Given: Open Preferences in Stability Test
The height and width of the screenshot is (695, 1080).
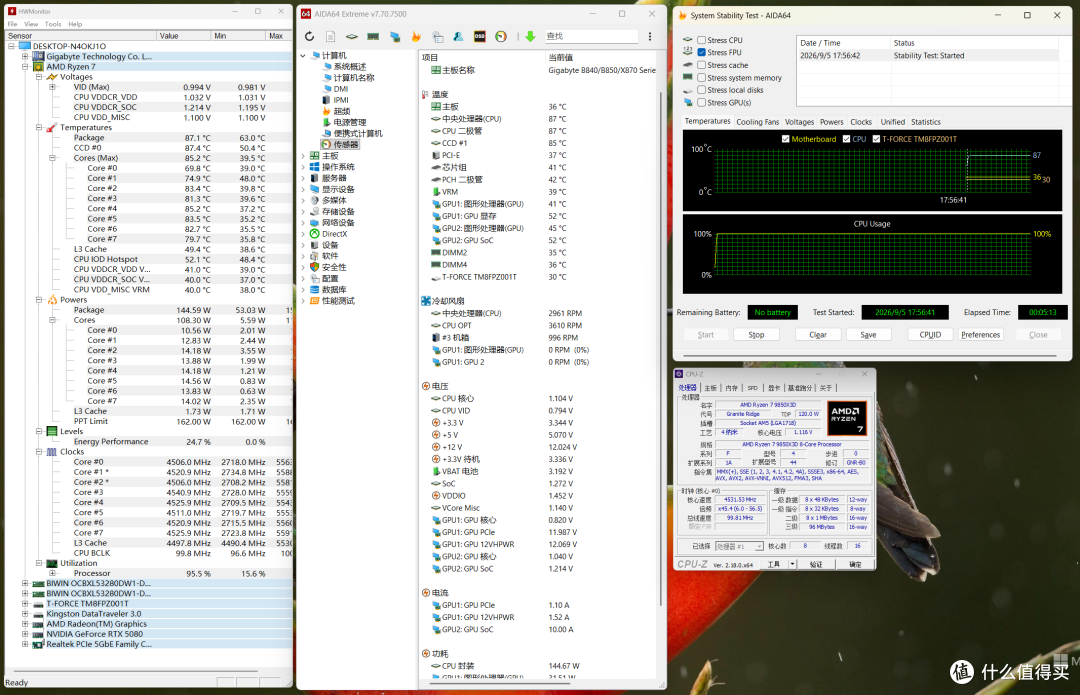Looking at the screenshot, I should pyautogui.click(x=980, y=335).
